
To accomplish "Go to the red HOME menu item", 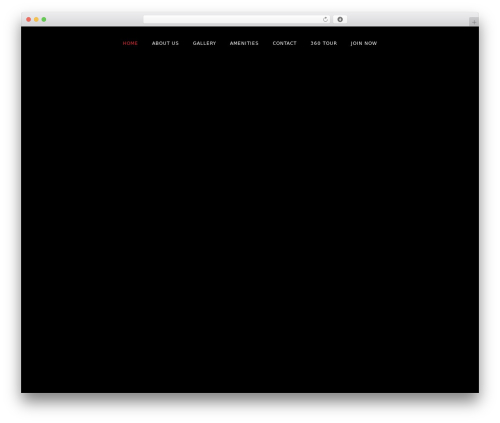I will click(x=130, y=43).
